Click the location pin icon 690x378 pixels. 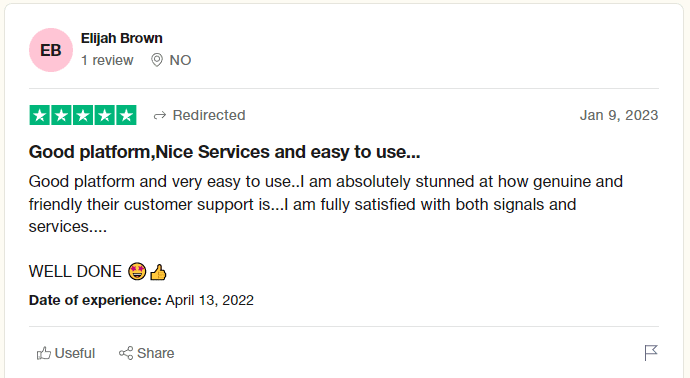tap(157, 60)
